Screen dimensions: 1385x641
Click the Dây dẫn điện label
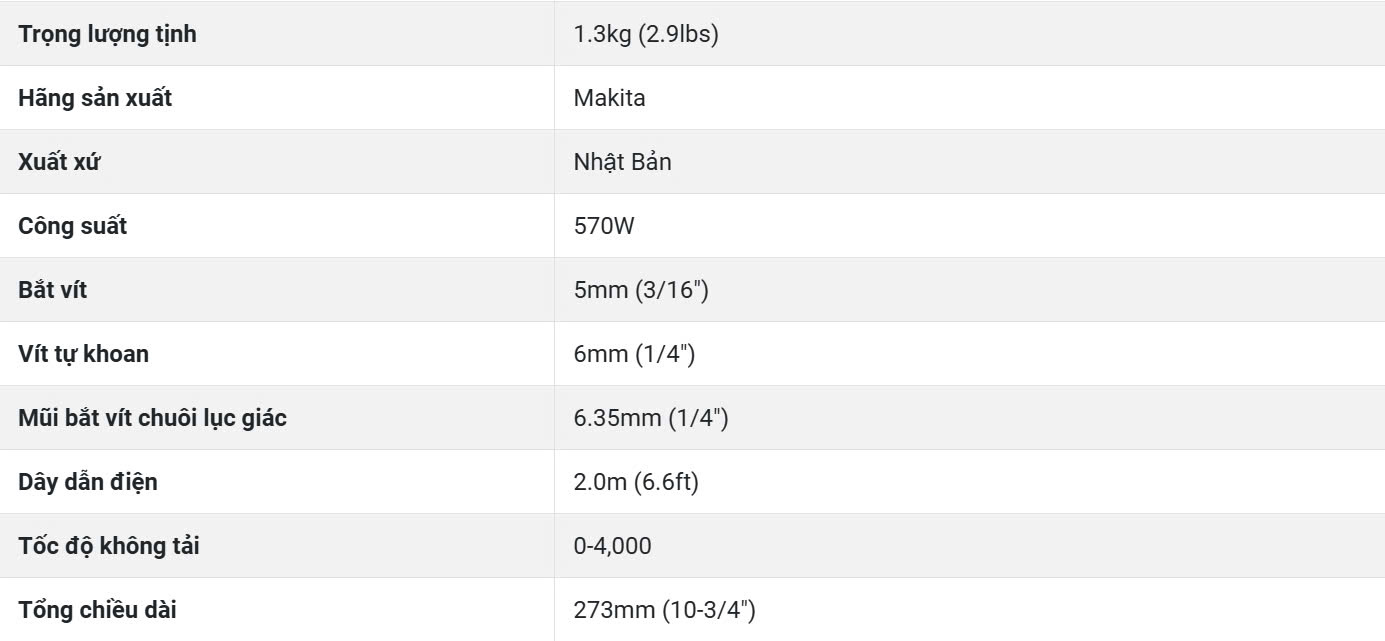(88, 482)
